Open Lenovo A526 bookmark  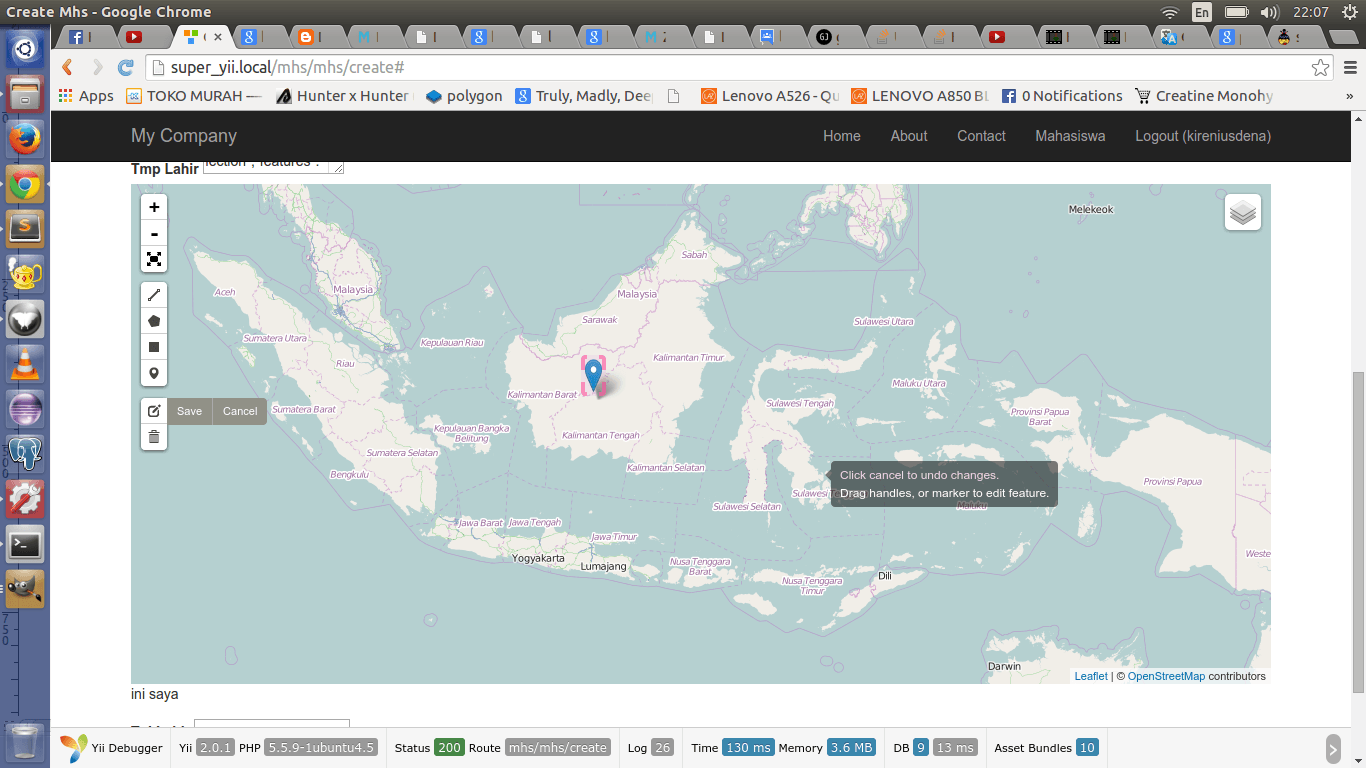click(x=770, y=96)
